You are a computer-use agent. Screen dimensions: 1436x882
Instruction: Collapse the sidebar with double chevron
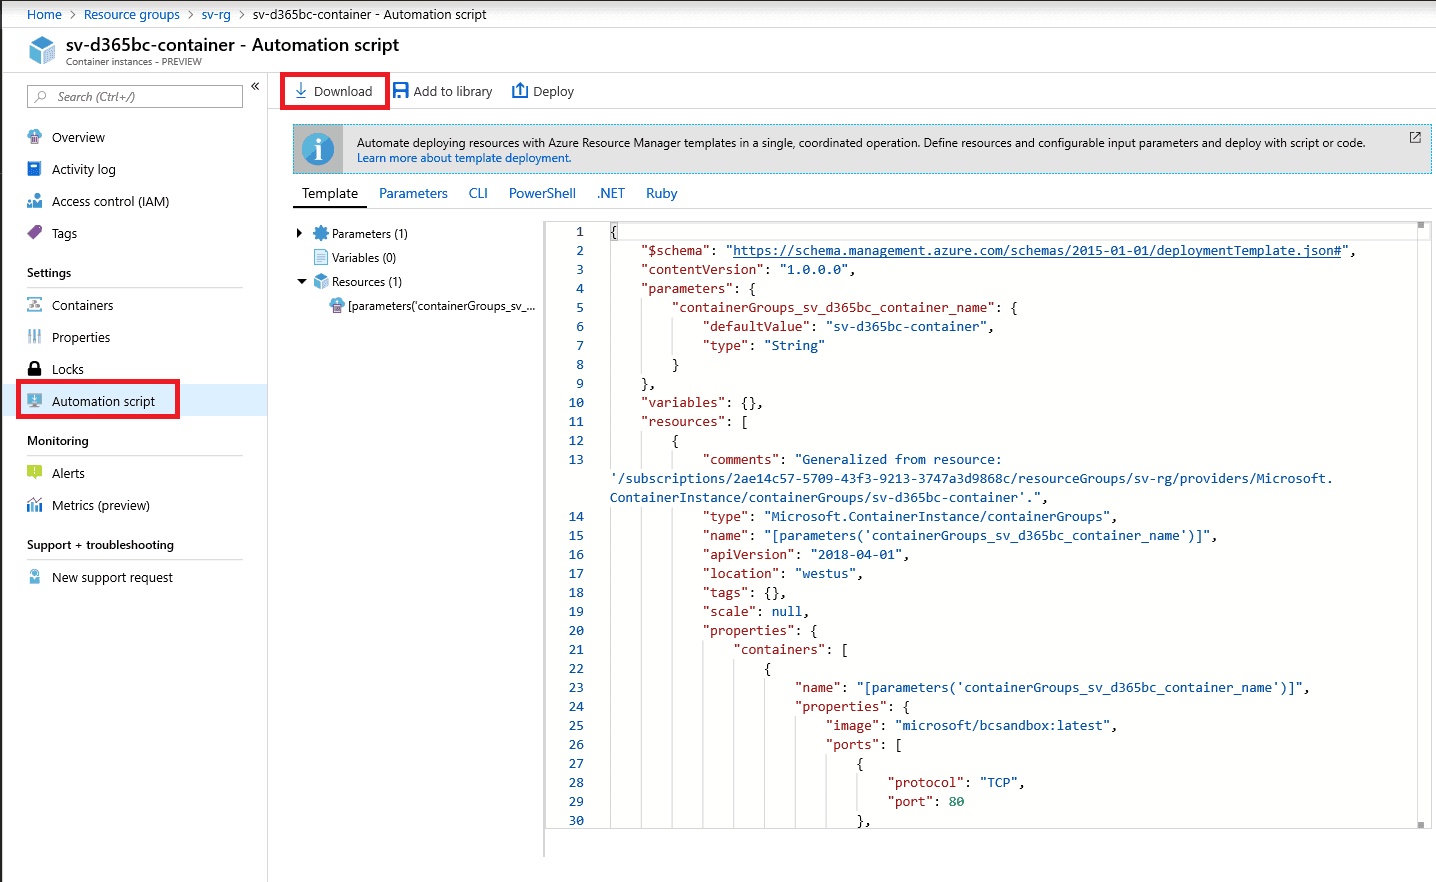point(255,86)
